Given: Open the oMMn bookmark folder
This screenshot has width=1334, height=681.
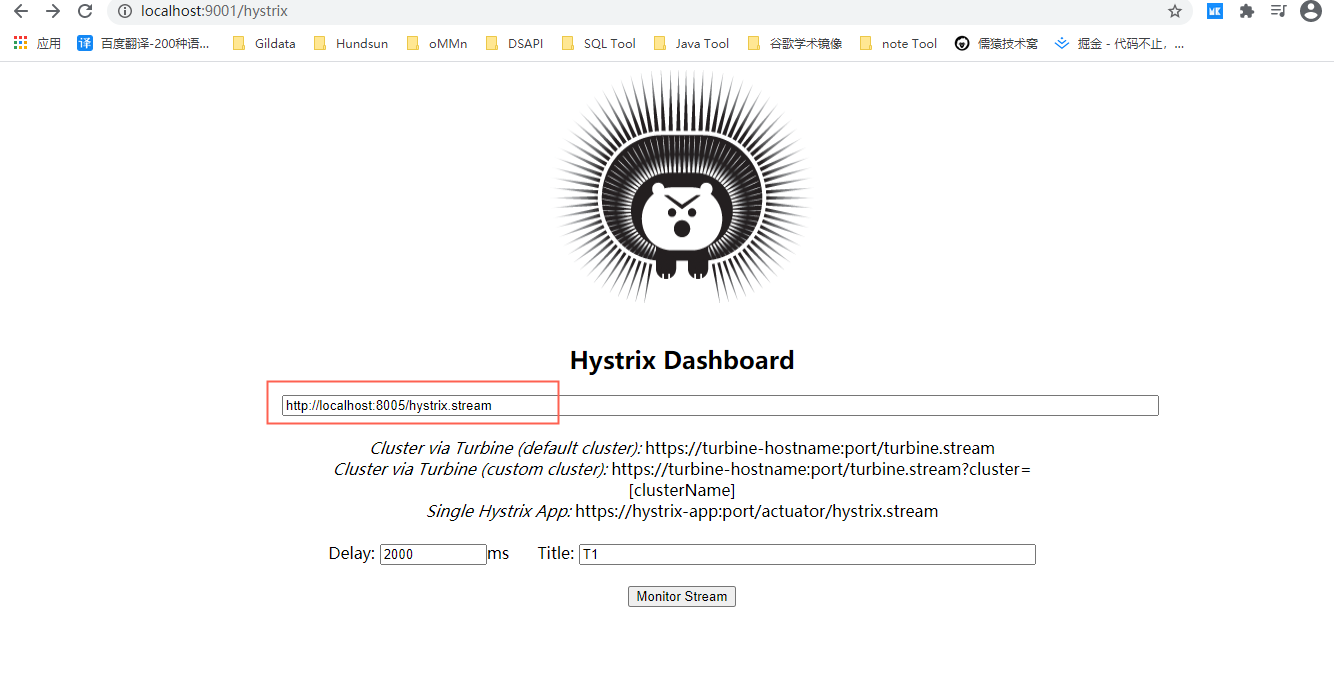Looking at the screenshot, I should tap(437, 43).
